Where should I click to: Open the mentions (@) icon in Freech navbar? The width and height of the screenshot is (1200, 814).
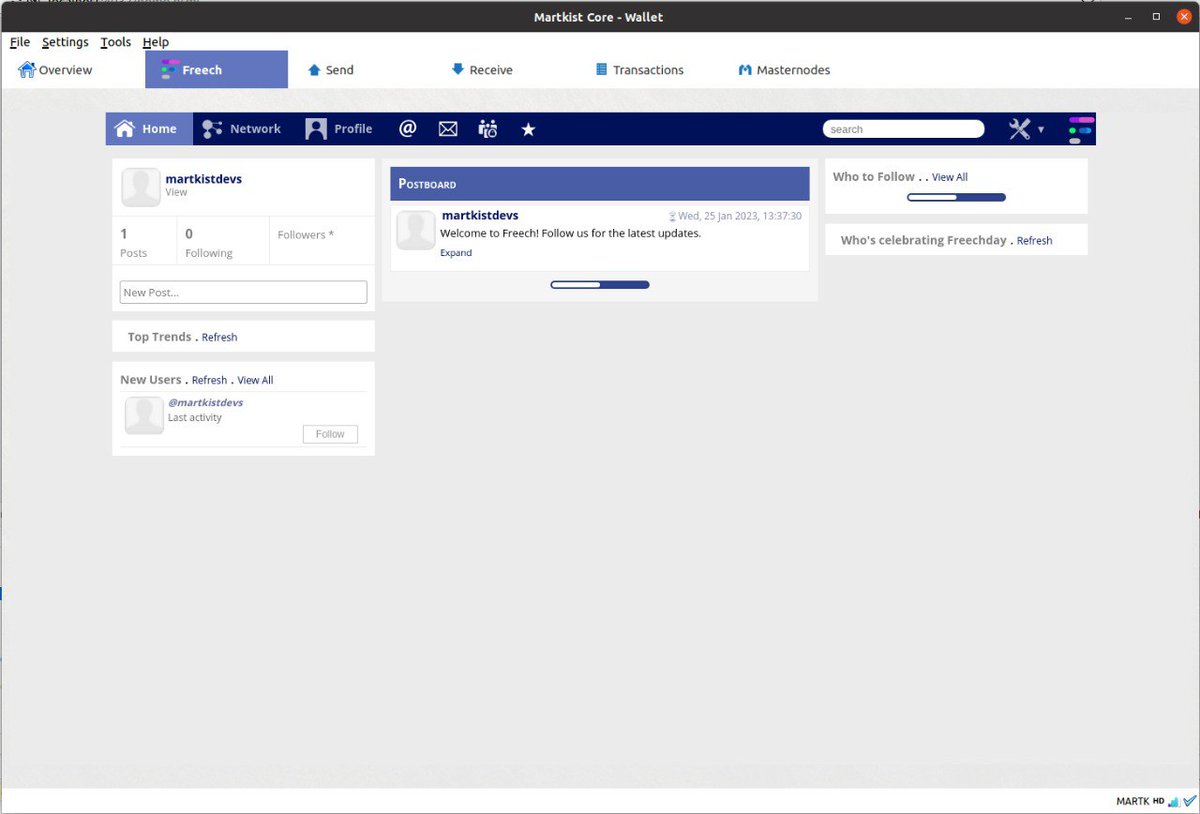coord(407,128)
